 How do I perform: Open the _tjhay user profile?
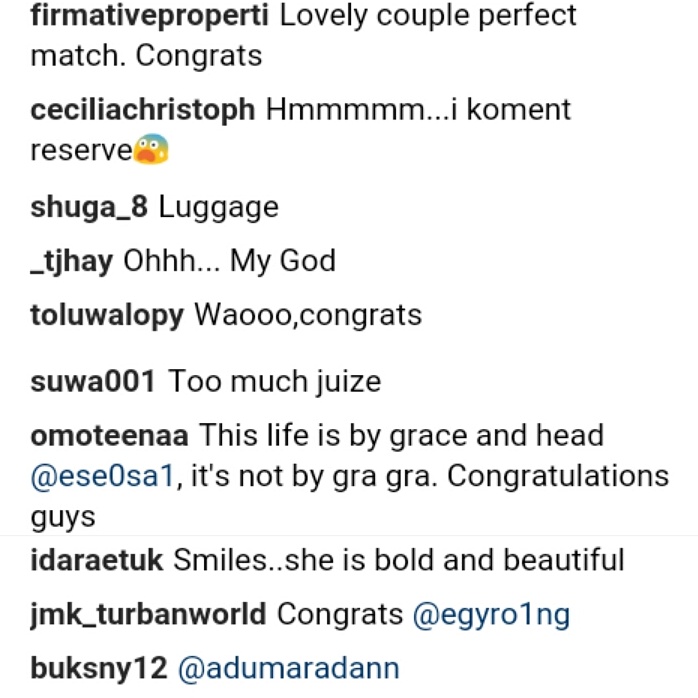(x=72, y=262)
